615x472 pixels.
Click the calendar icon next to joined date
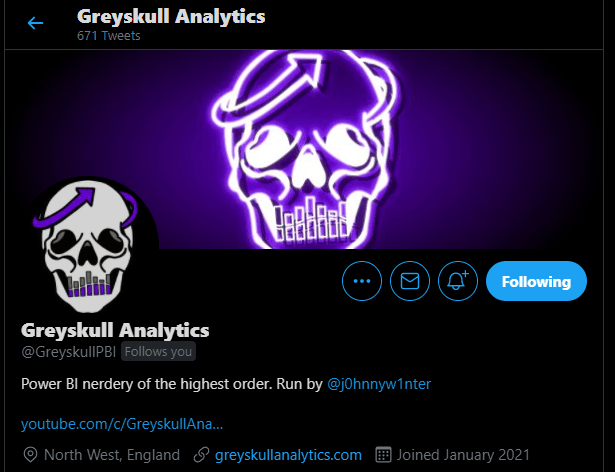pos(383,455)
